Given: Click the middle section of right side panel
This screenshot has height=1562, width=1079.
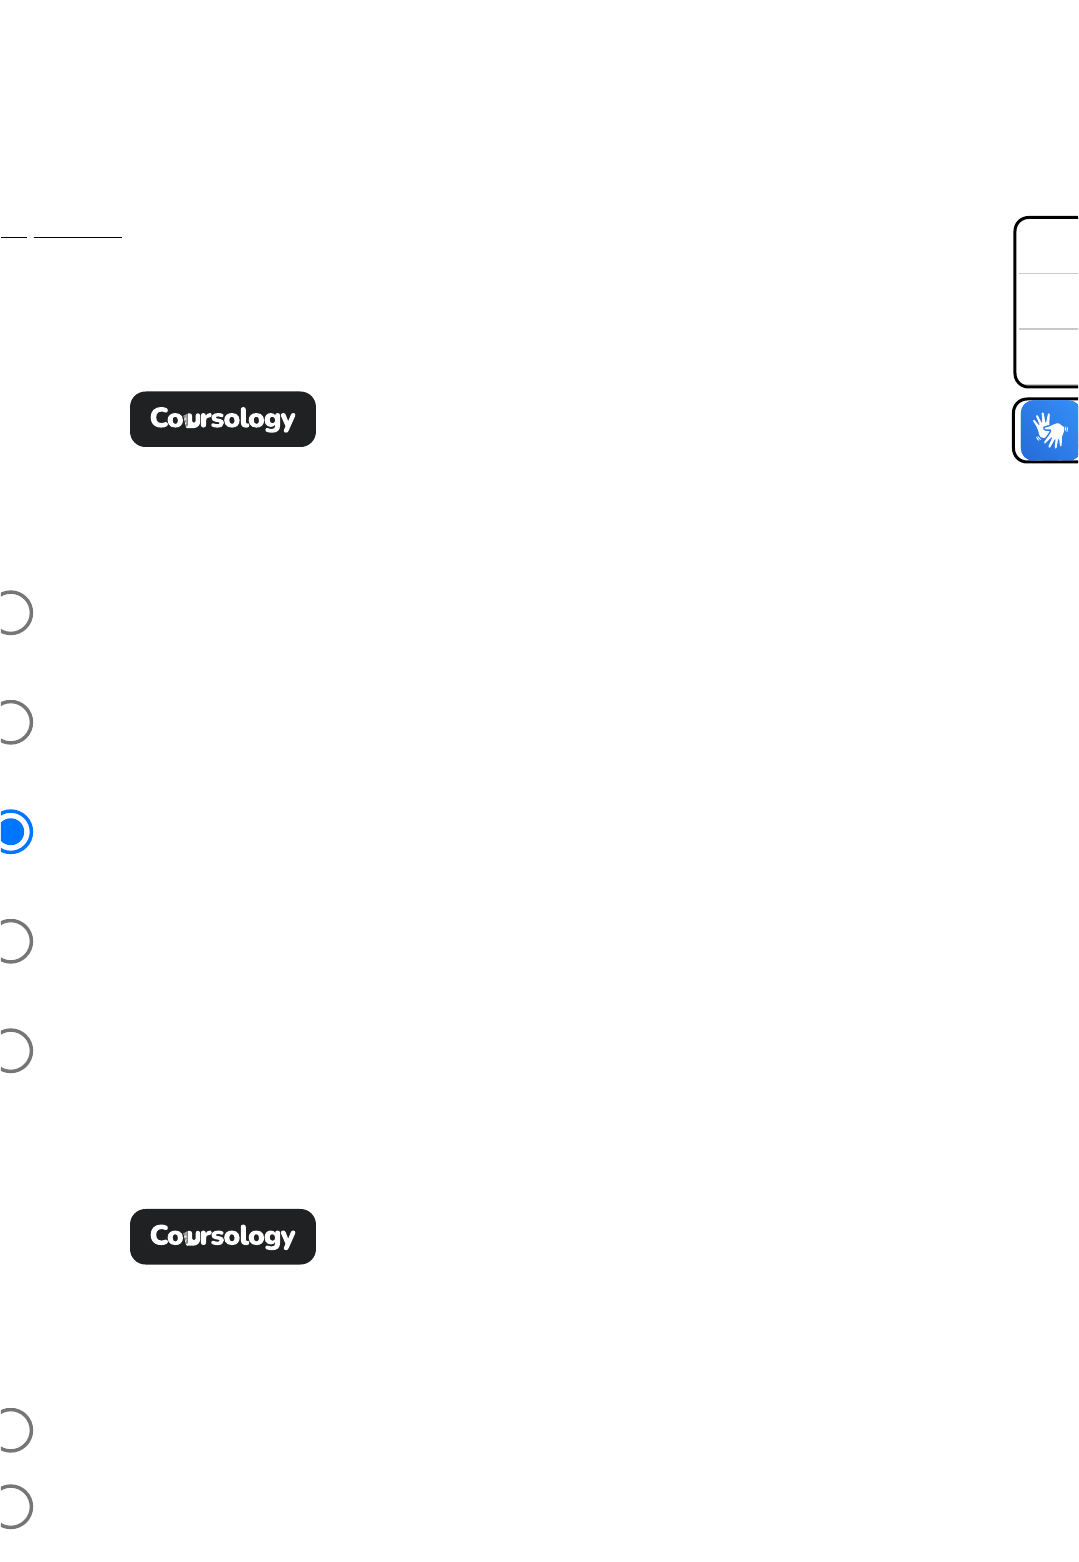Looking at the screenshot, I should point(1048,301).
